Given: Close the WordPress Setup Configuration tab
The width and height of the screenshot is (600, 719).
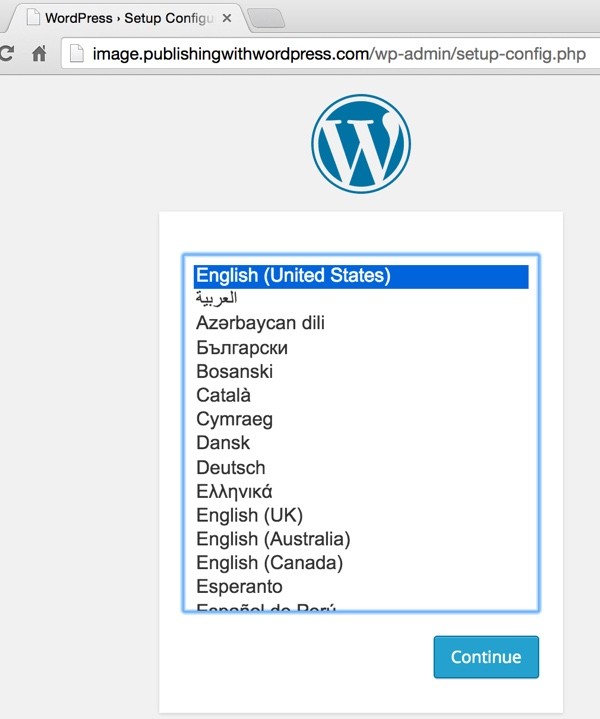Looking at the screenshot, I should 227,18.
